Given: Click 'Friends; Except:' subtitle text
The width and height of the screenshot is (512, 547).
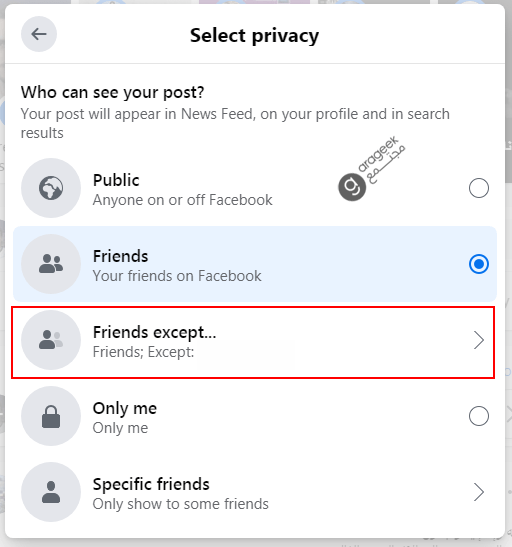Looking at the screenshot, I should coord(143,352).
